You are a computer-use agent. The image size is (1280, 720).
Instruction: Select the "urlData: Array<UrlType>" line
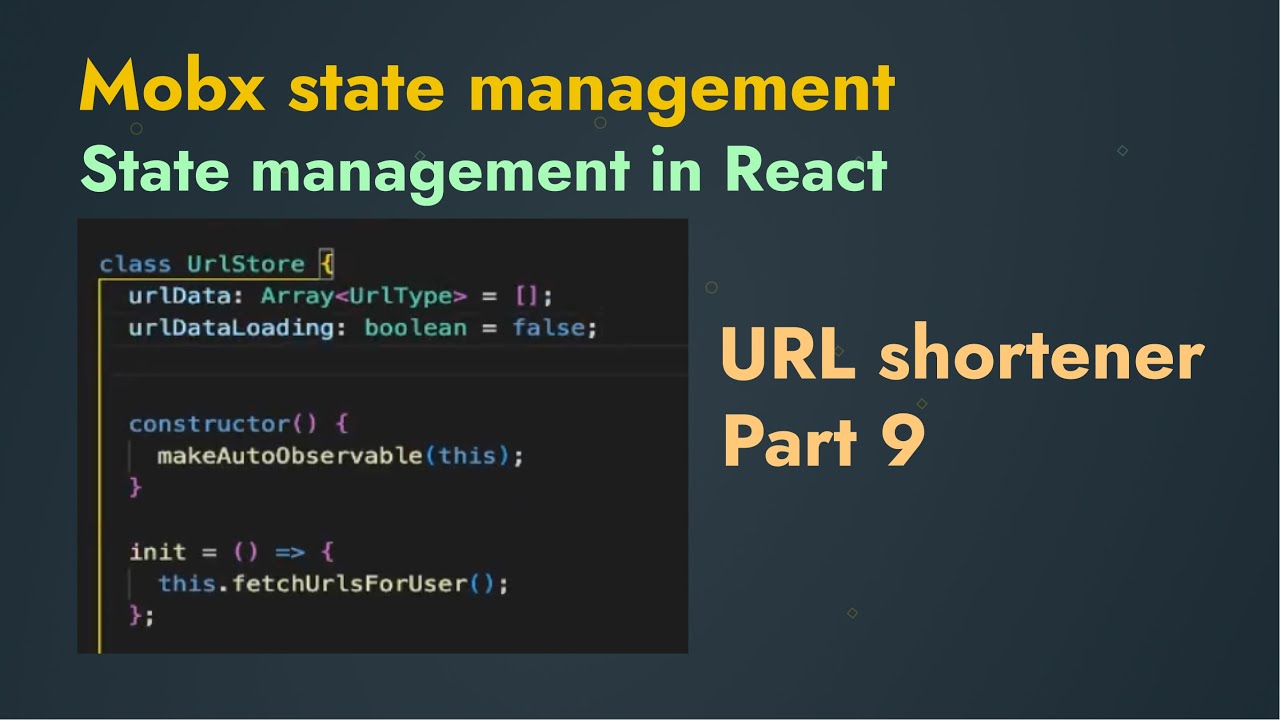point(340,296)
